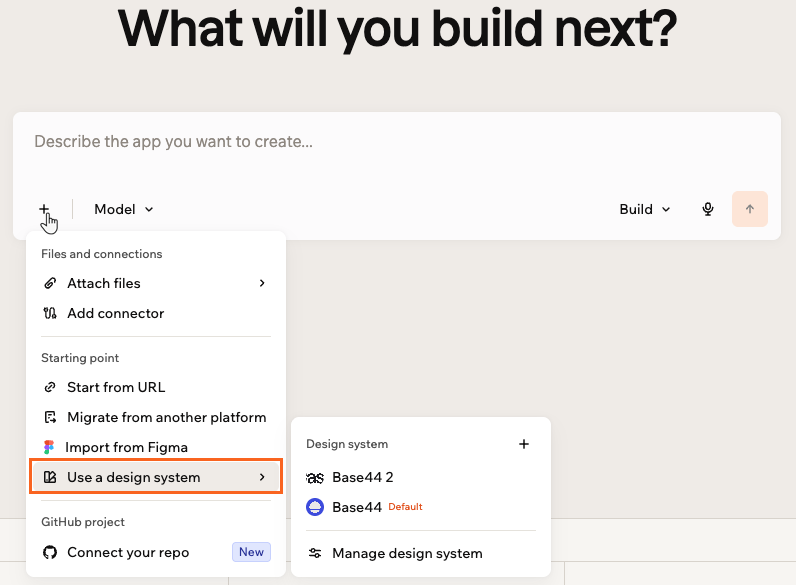Select Import from Figma

[x=155, y=447]
